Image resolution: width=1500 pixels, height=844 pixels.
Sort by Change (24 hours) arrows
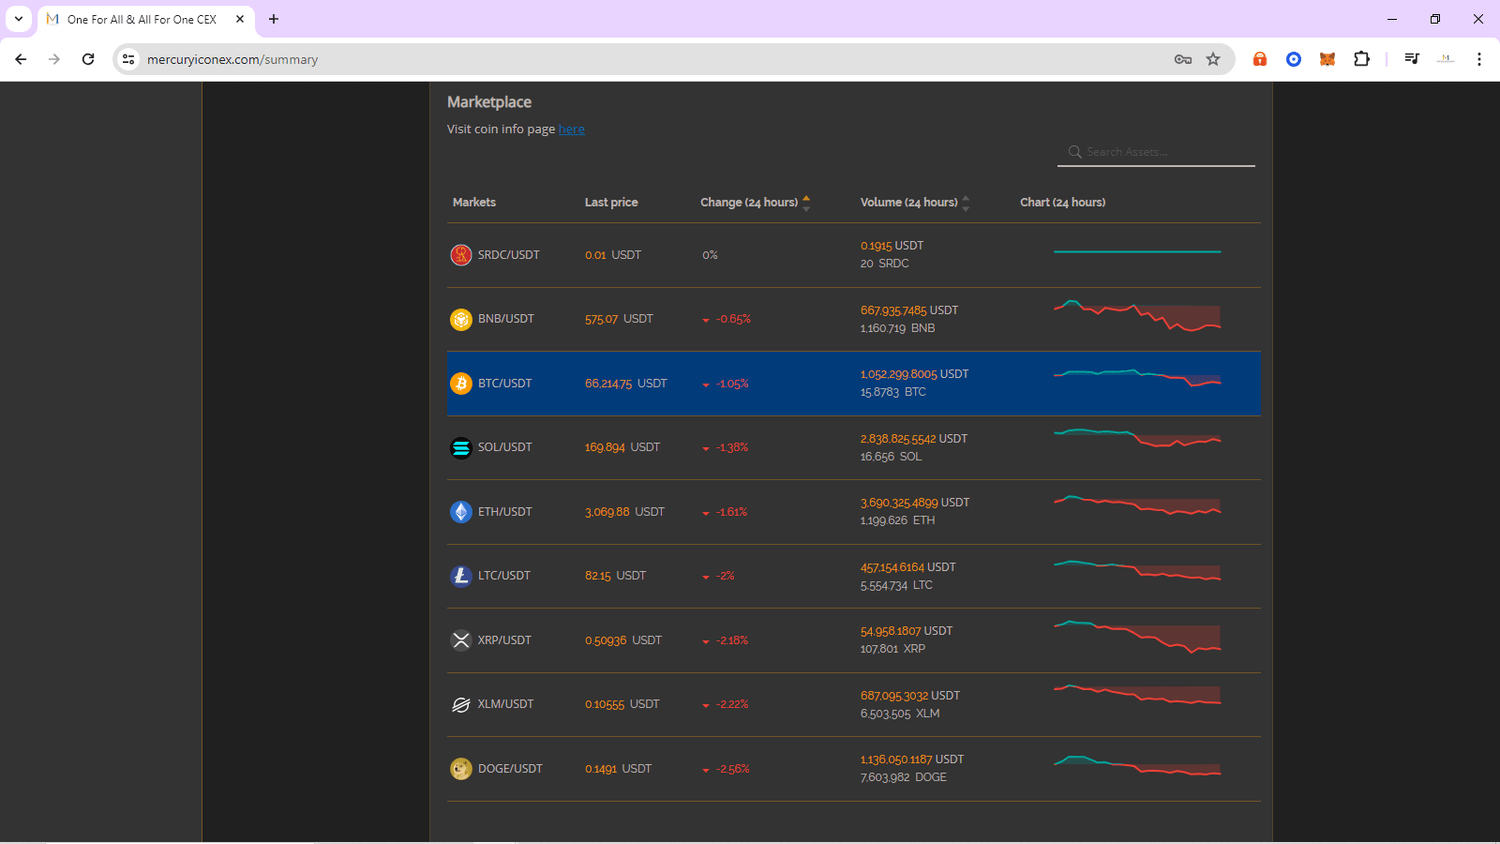(x=806, y=203)
